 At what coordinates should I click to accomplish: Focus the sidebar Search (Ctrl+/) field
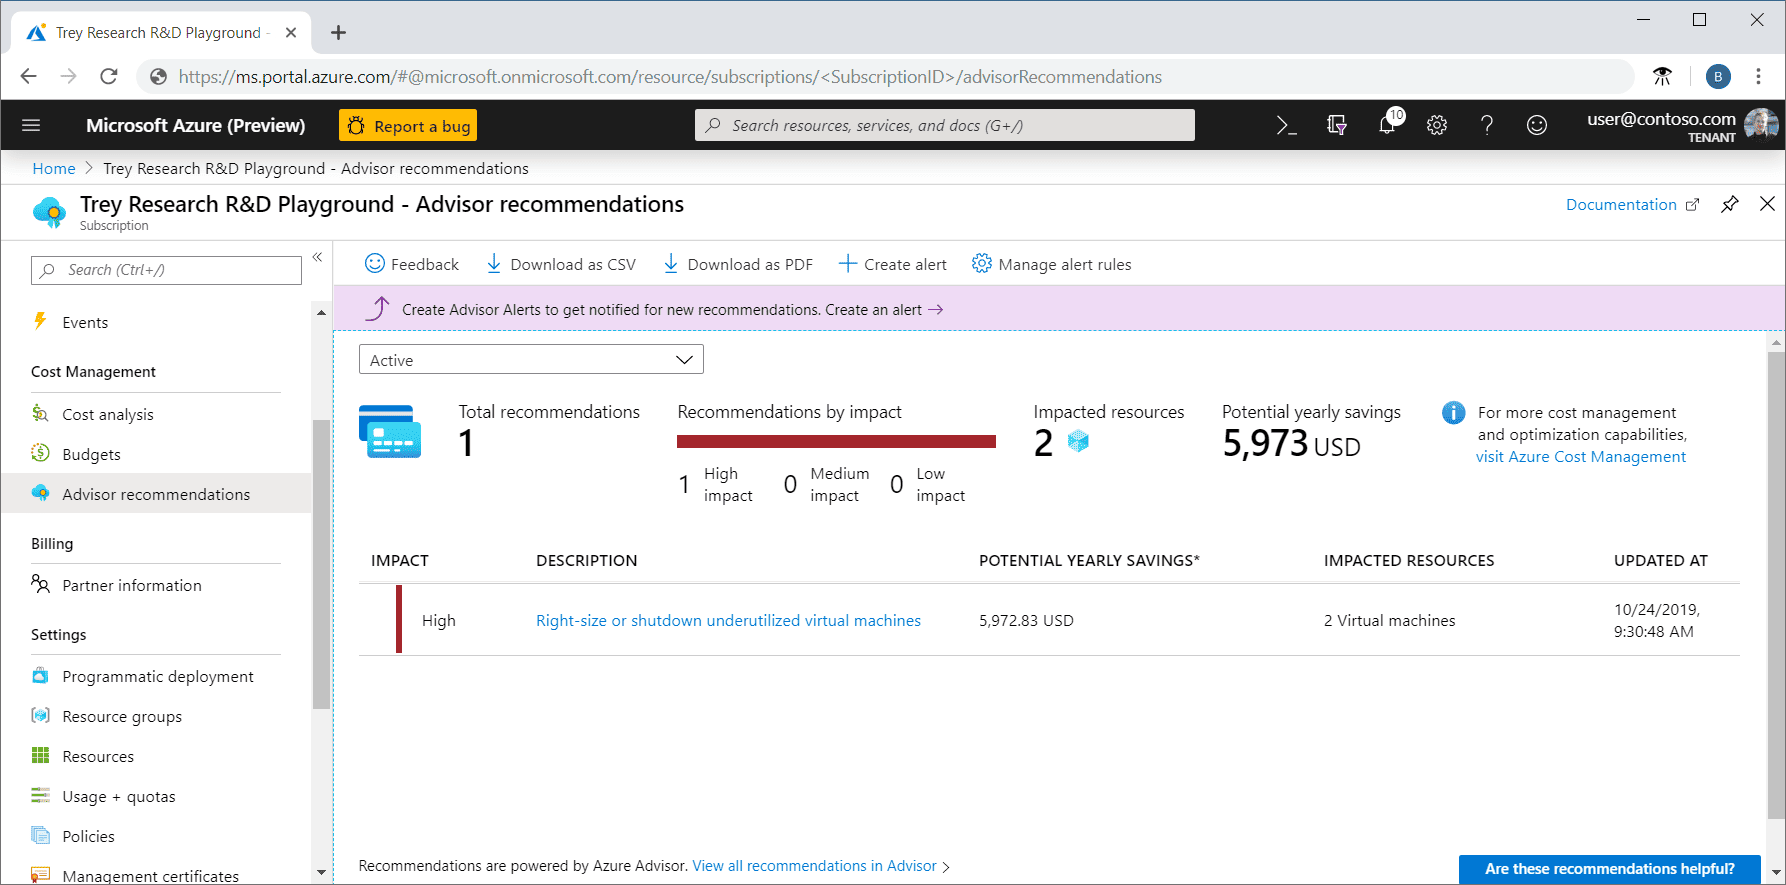166,270
